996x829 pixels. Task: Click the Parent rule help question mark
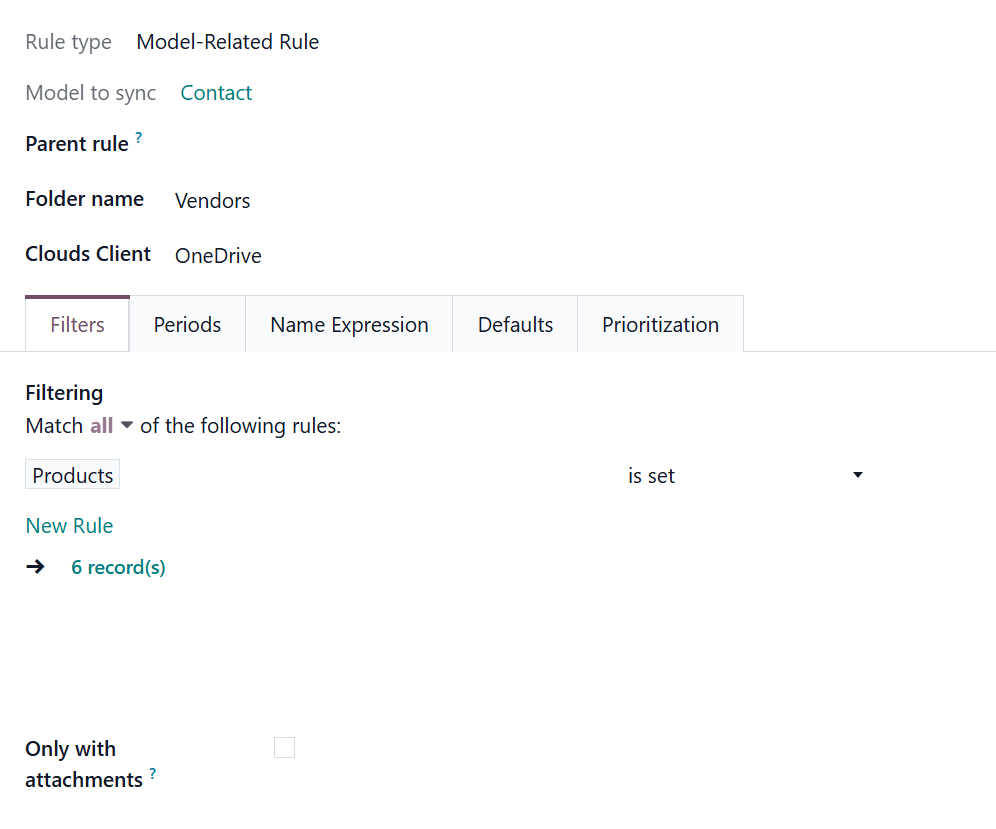[139, 138]
